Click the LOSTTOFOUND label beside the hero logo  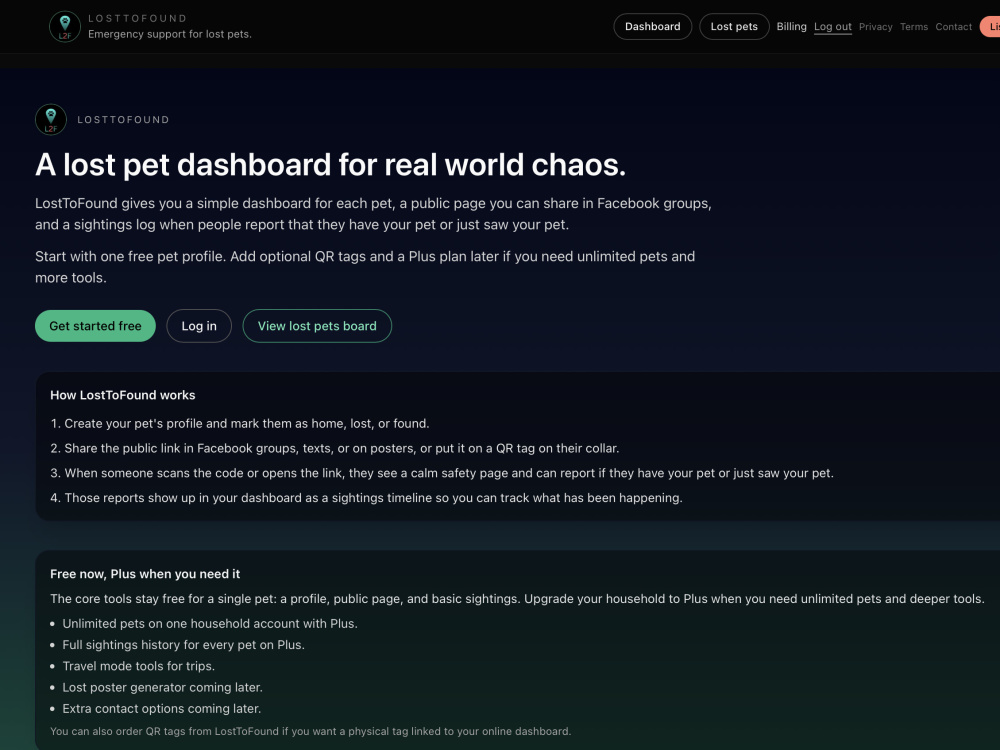[123, 120]
